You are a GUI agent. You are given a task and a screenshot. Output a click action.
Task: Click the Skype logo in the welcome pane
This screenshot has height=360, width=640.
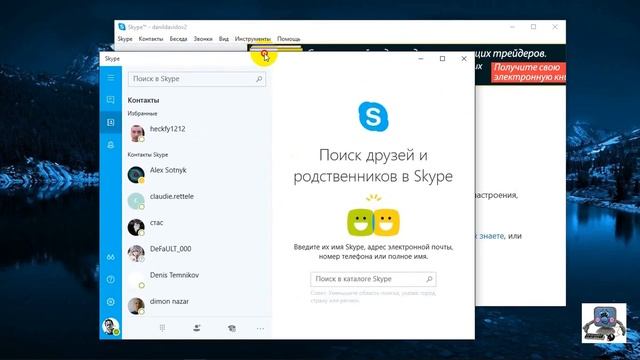coord(373,117)
